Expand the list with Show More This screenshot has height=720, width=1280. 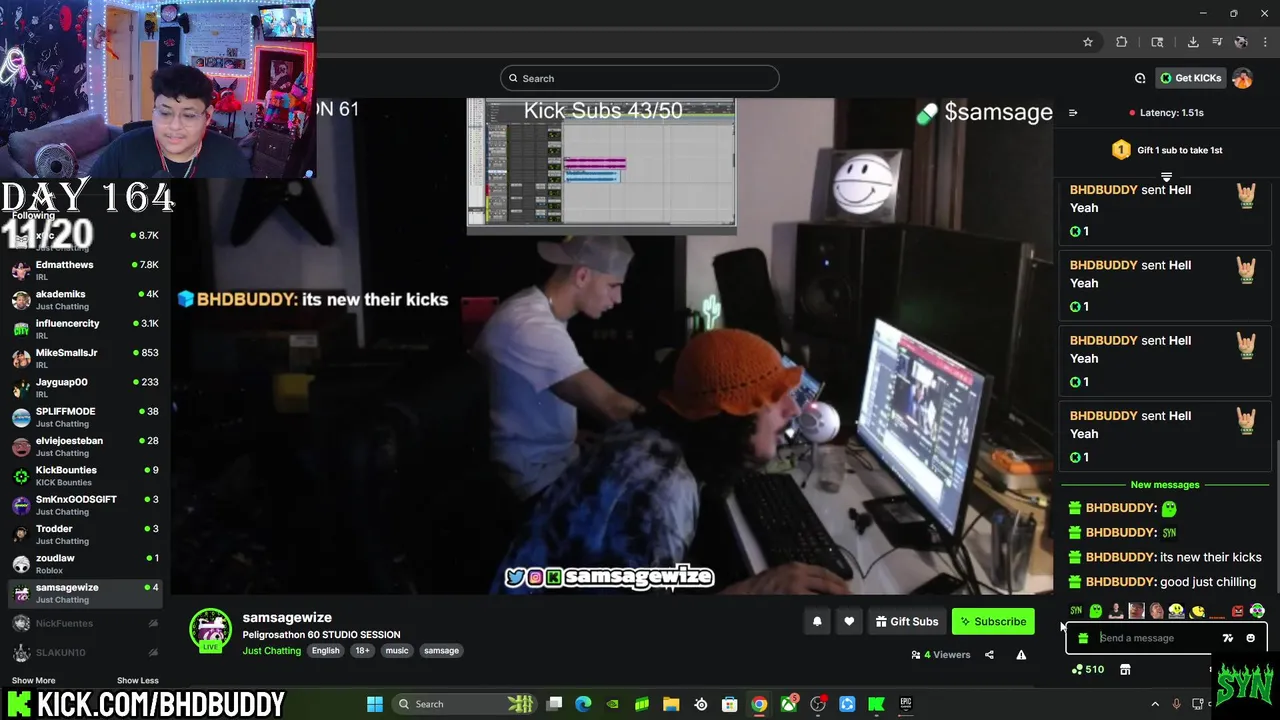coord(33,681)
